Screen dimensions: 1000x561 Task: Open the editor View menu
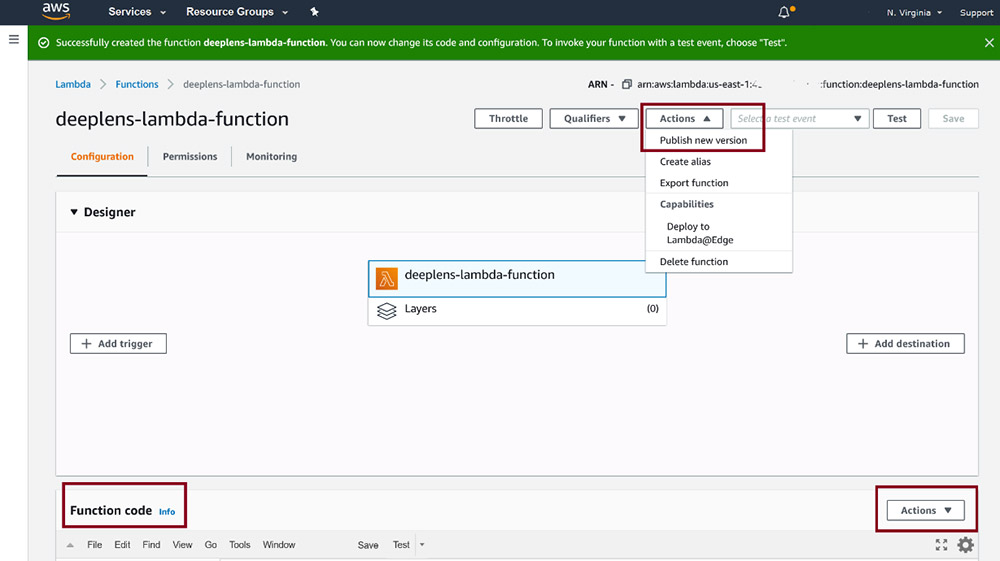tap(182, 545)
